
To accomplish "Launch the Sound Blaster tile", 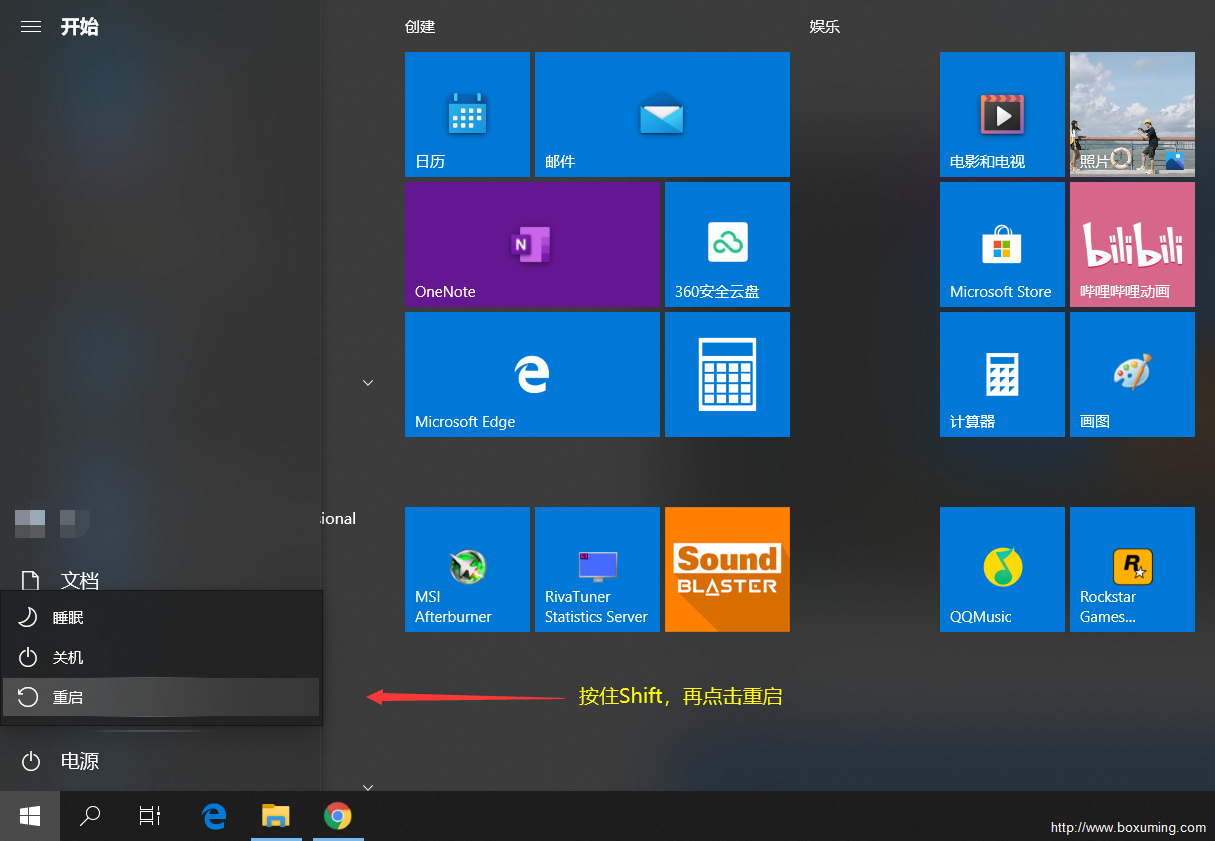I will click(727, 569).
